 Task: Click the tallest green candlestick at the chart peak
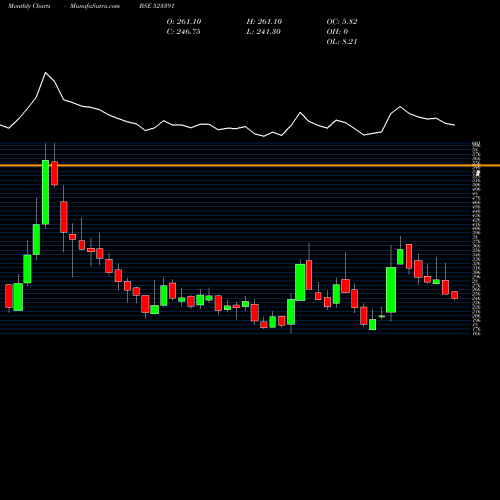[45, 192]
